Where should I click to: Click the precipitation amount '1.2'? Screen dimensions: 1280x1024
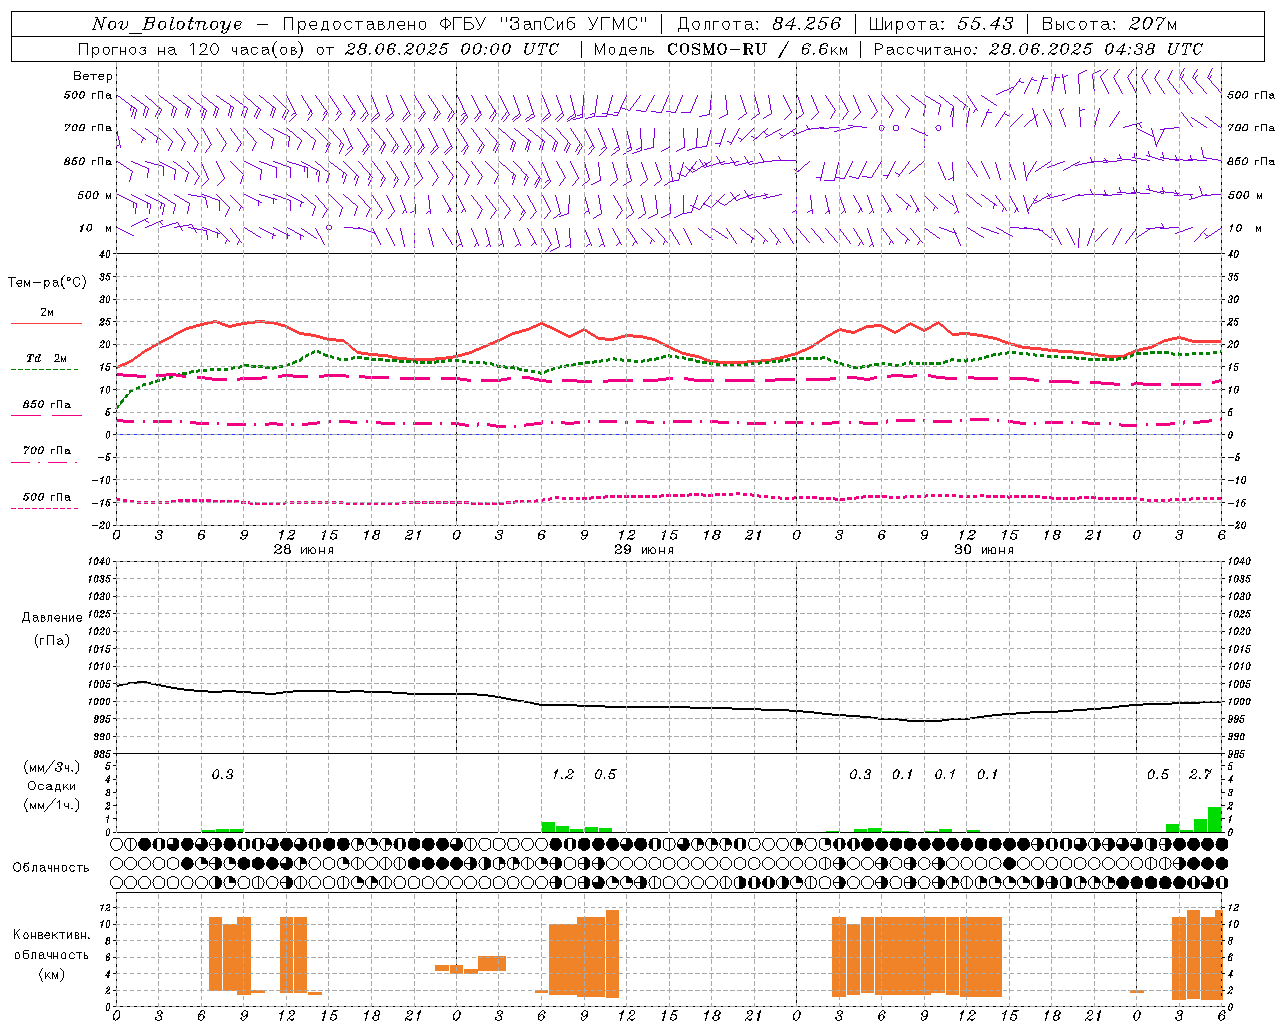point(563,774)
